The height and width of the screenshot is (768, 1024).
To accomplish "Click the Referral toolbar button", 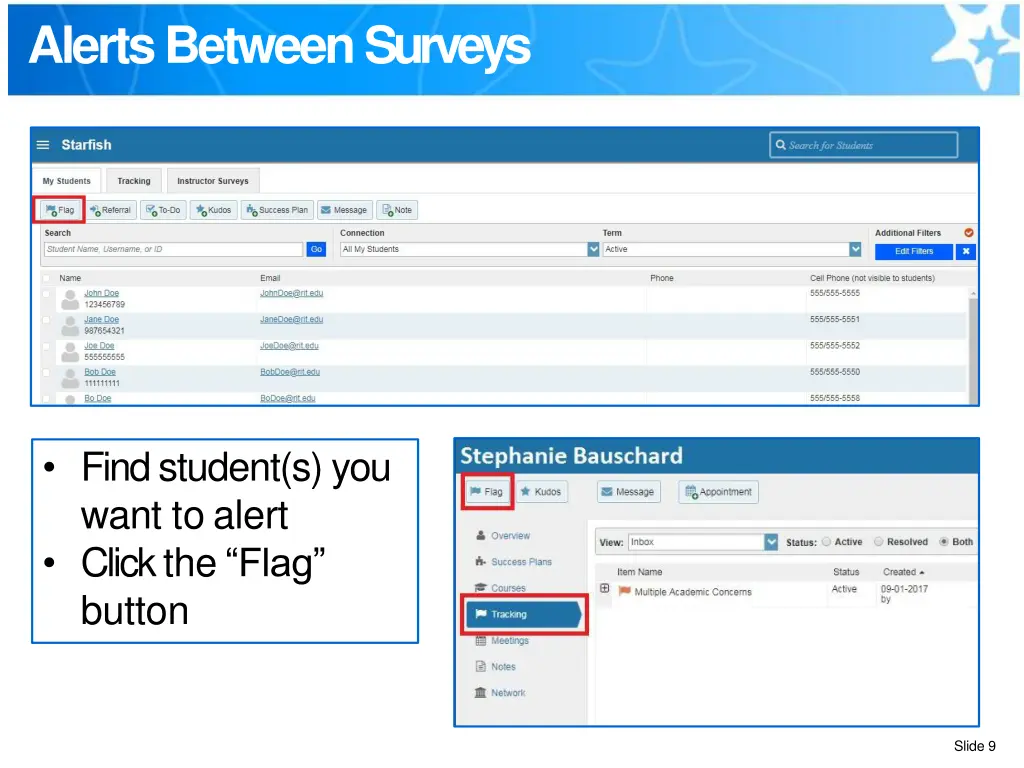I will 111,210.
